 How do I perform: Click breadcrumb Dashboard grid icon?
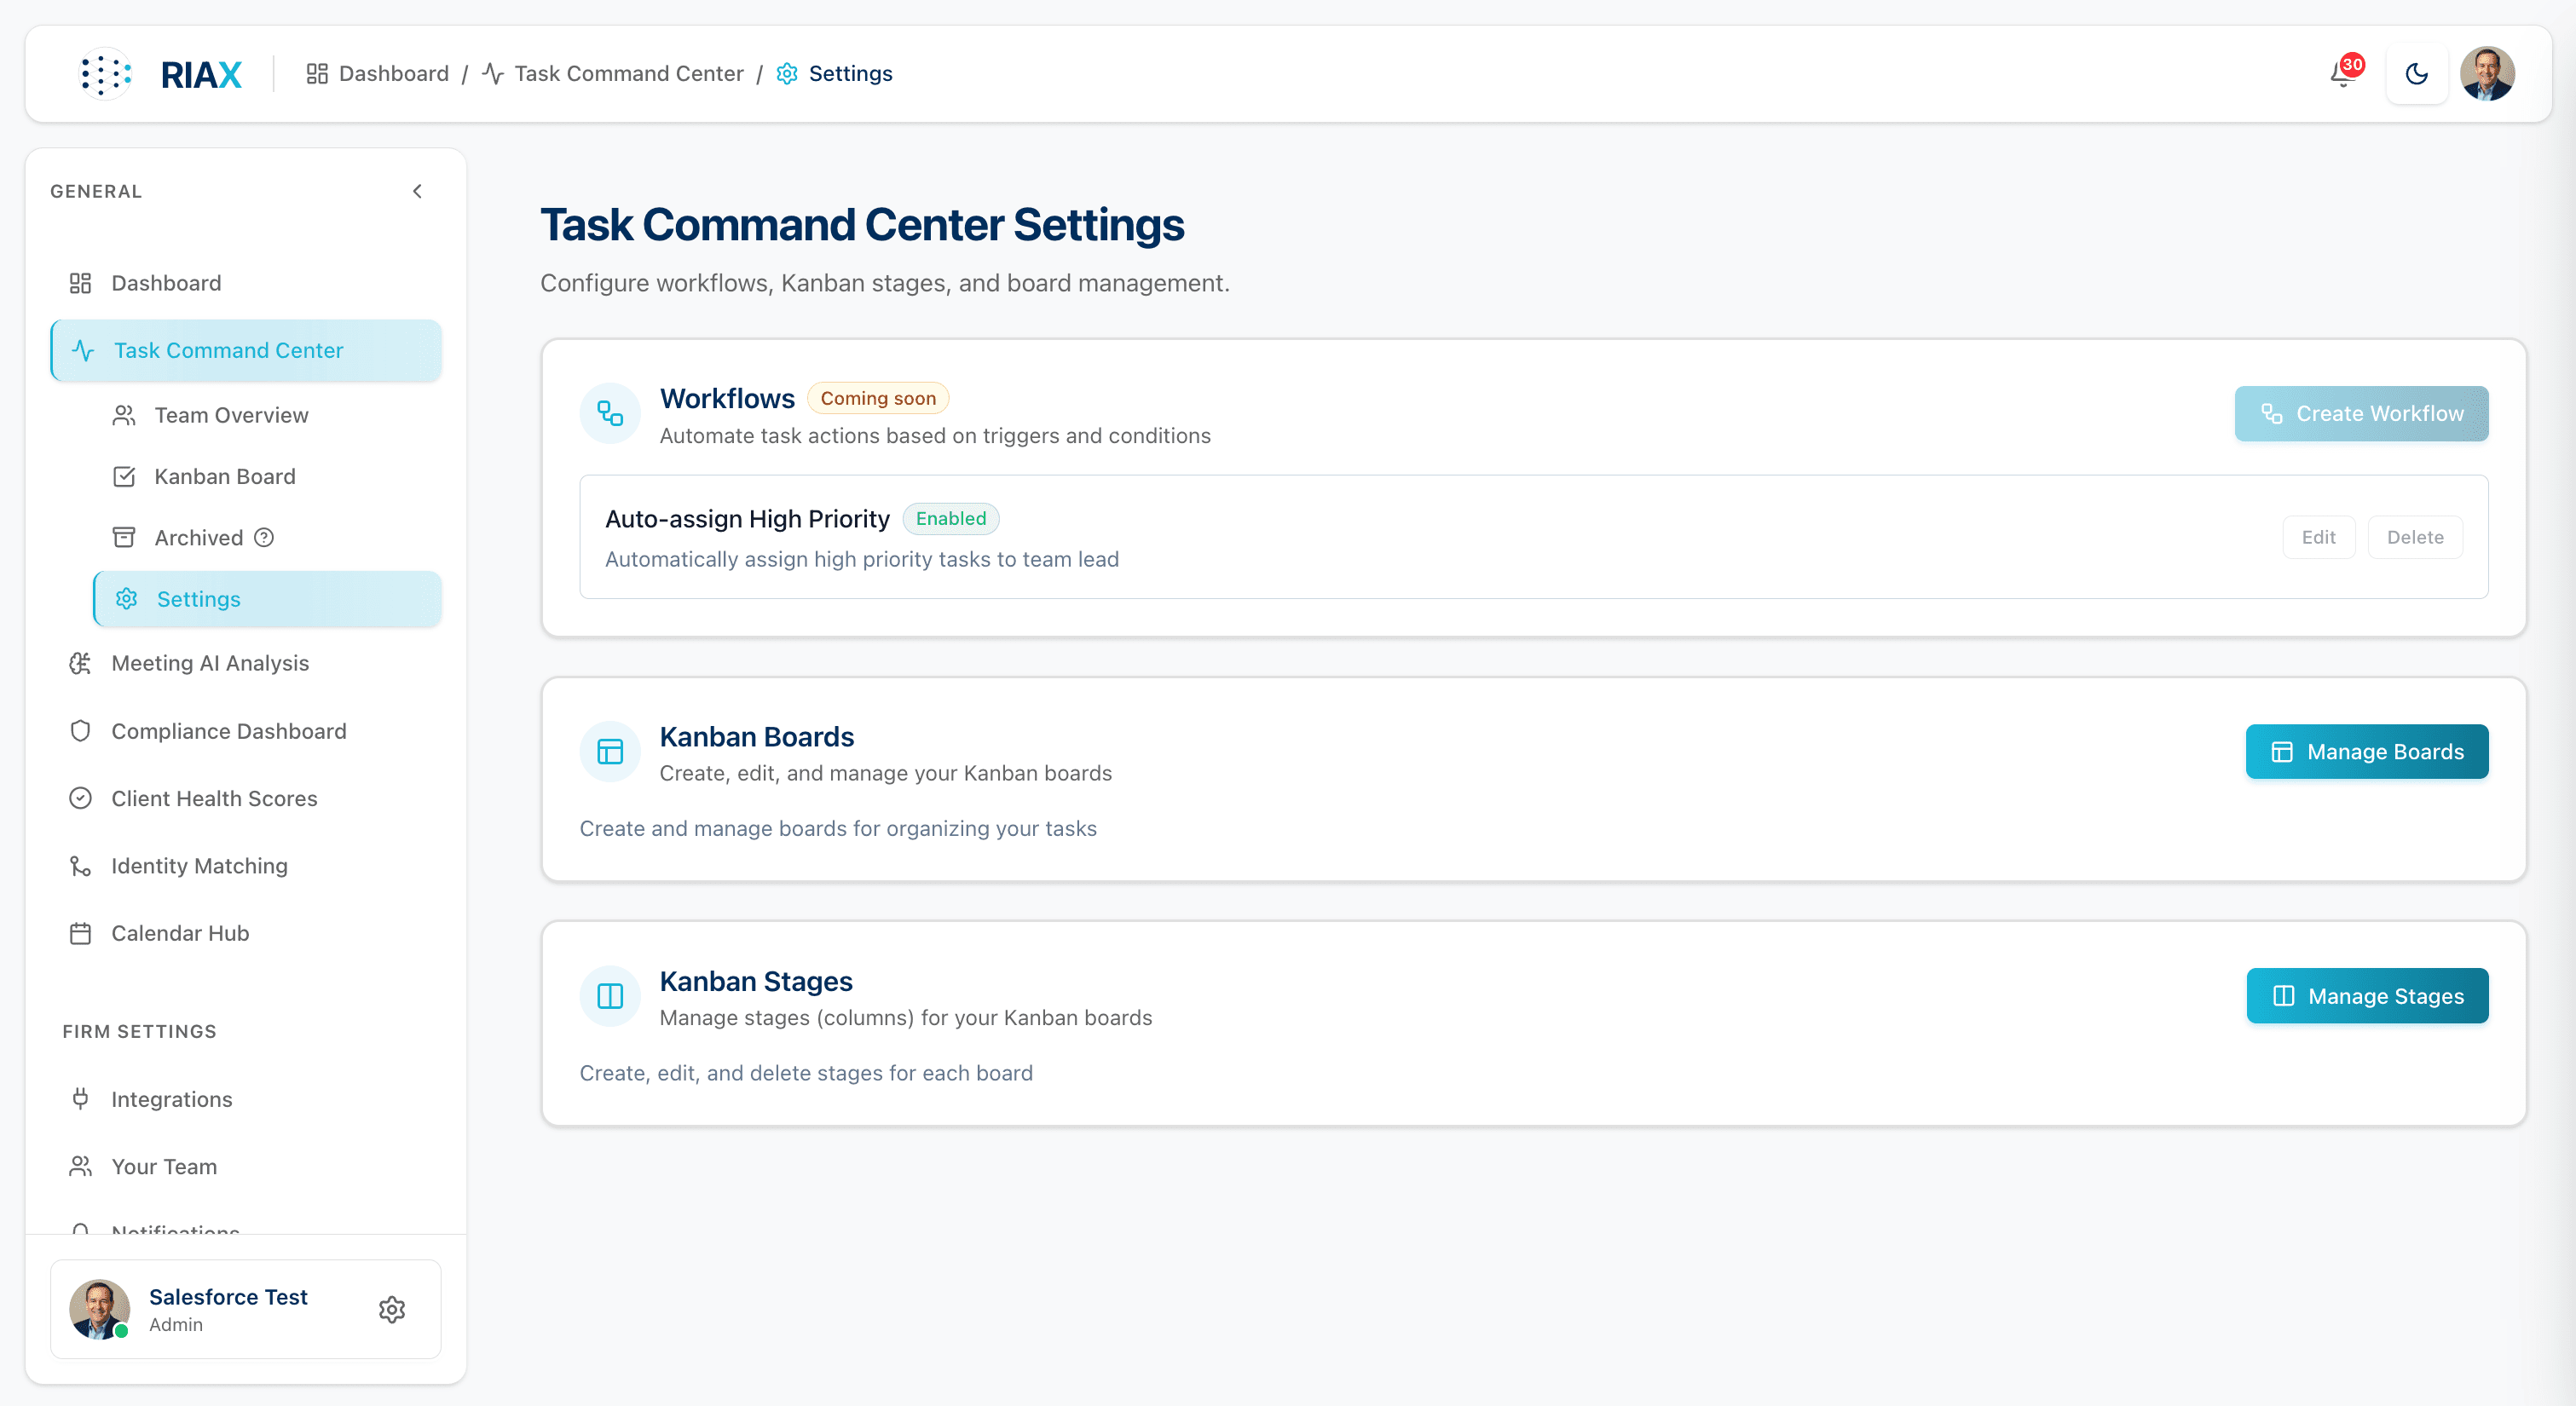(x=317, y=74)
